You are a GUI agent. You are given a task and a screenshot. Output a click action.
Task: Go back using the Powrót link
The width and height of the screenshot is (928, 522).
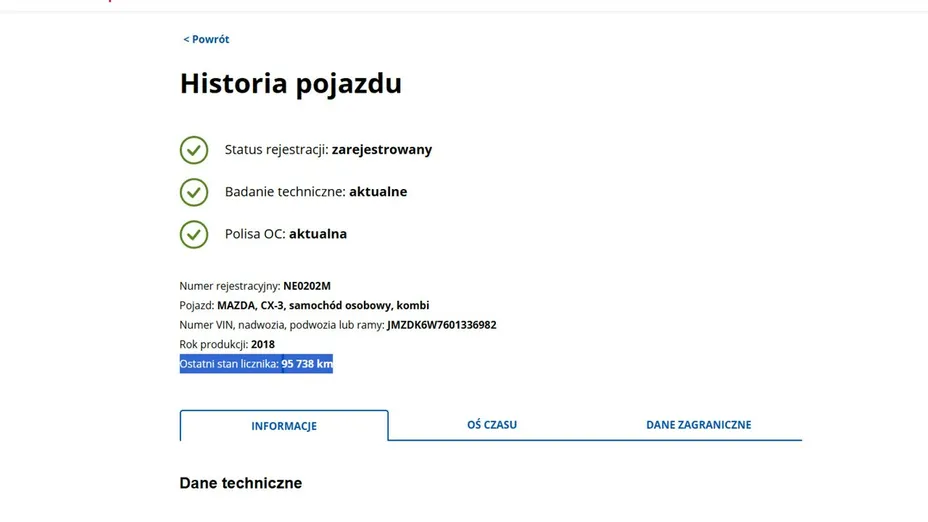pos(206,39)
